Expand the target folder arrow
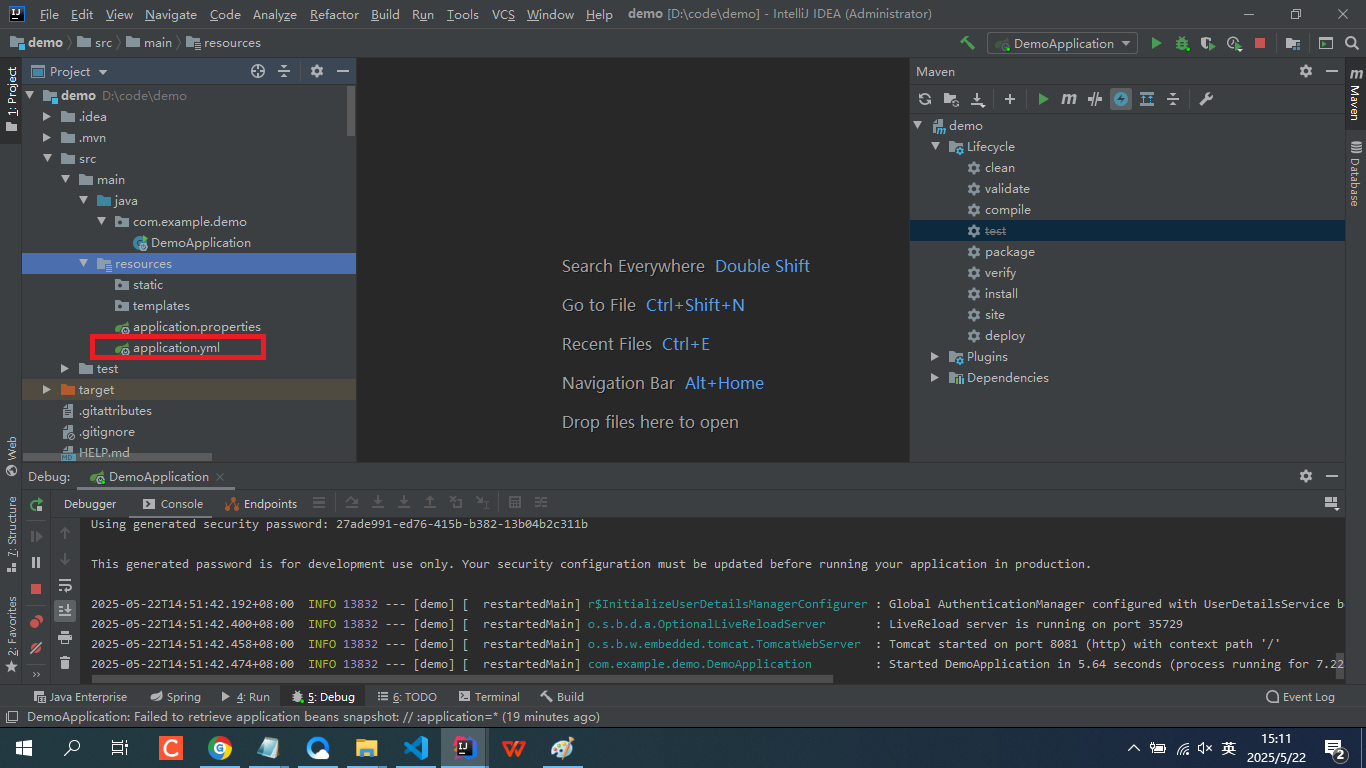The image size is (1366, 768). click(47, 390)
